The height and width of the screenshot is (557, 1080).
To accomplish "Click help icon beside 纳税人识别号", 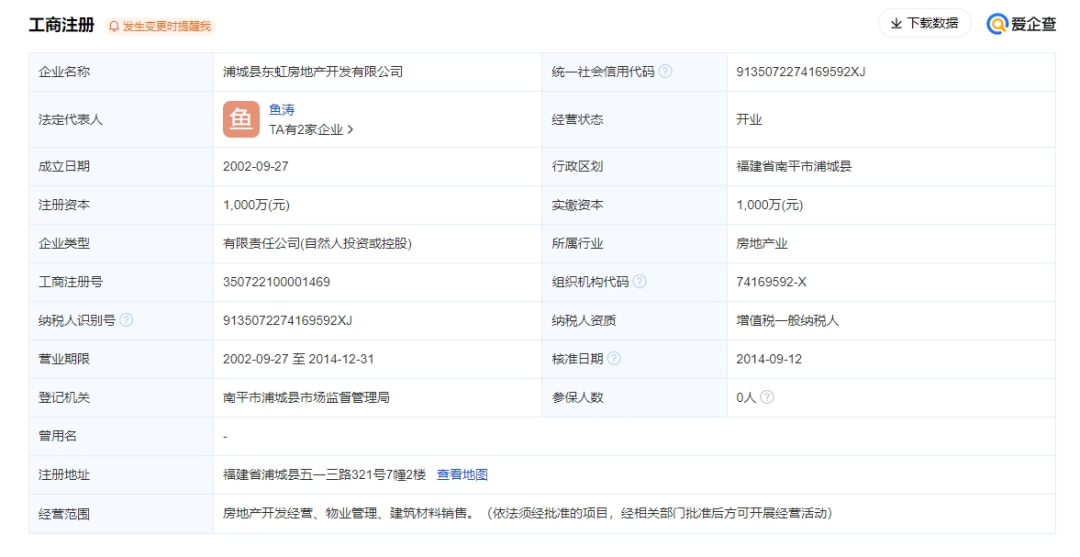I will pos(126,320).
